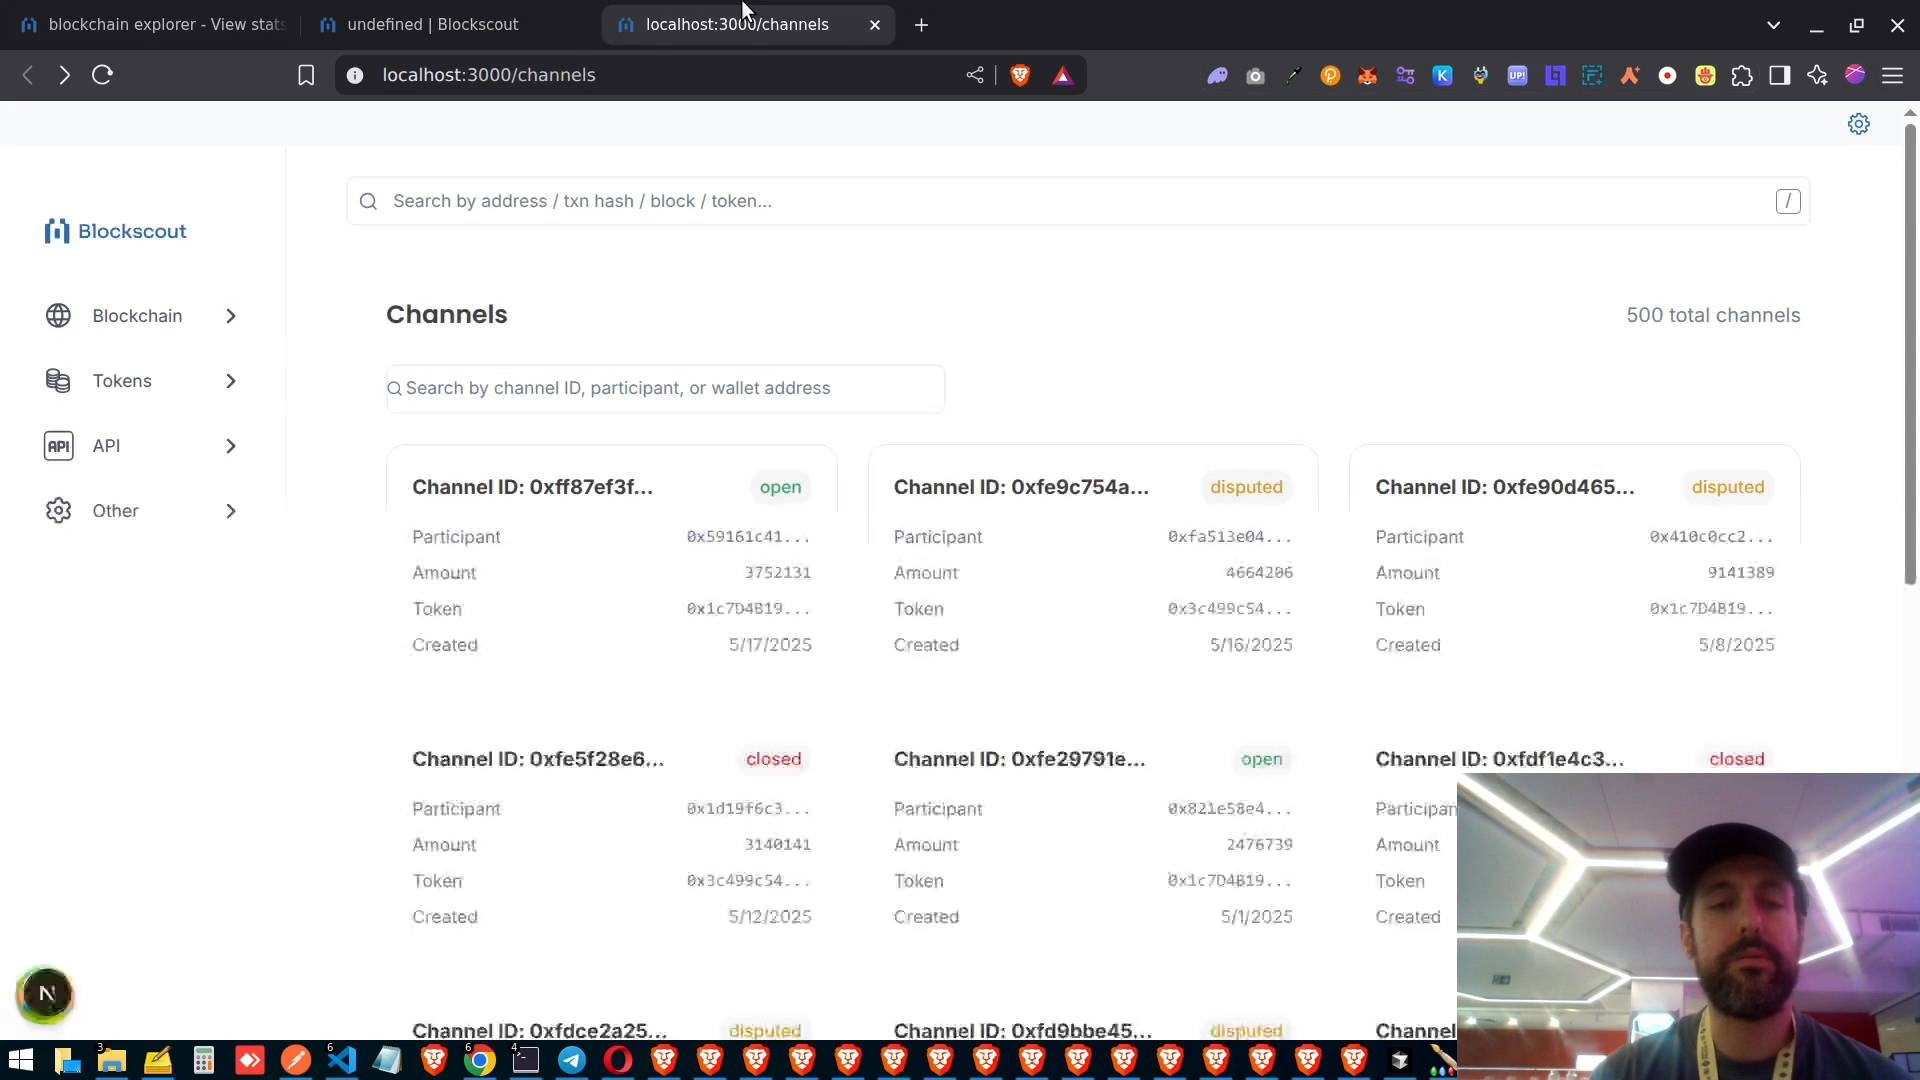Expand the Tokens menu chevron

(231, 381)
